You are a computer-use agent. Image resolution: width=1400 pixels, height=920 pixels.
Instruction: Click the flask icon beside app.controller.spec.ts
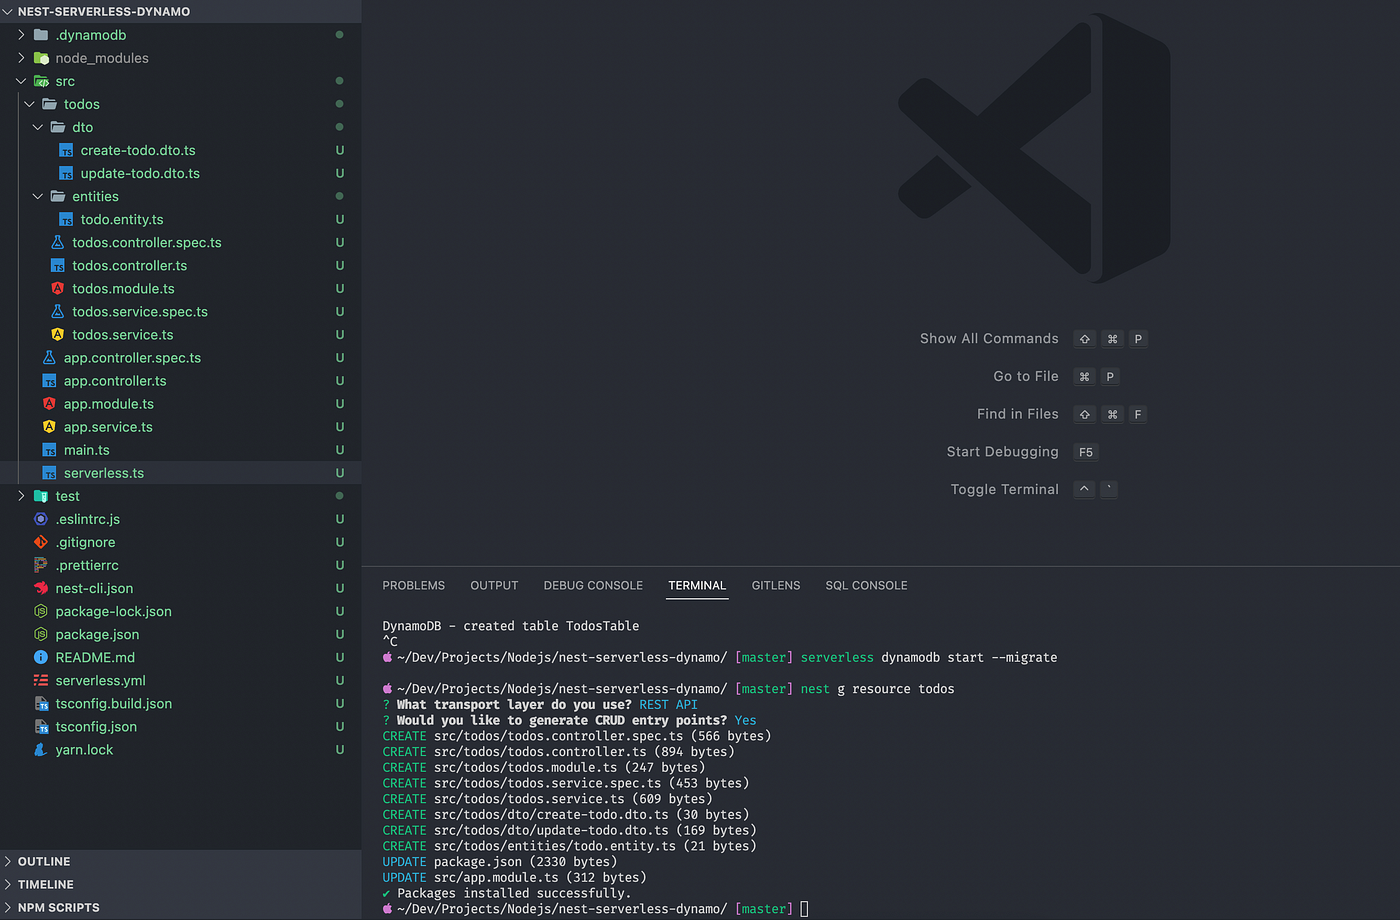coord(49,357)
